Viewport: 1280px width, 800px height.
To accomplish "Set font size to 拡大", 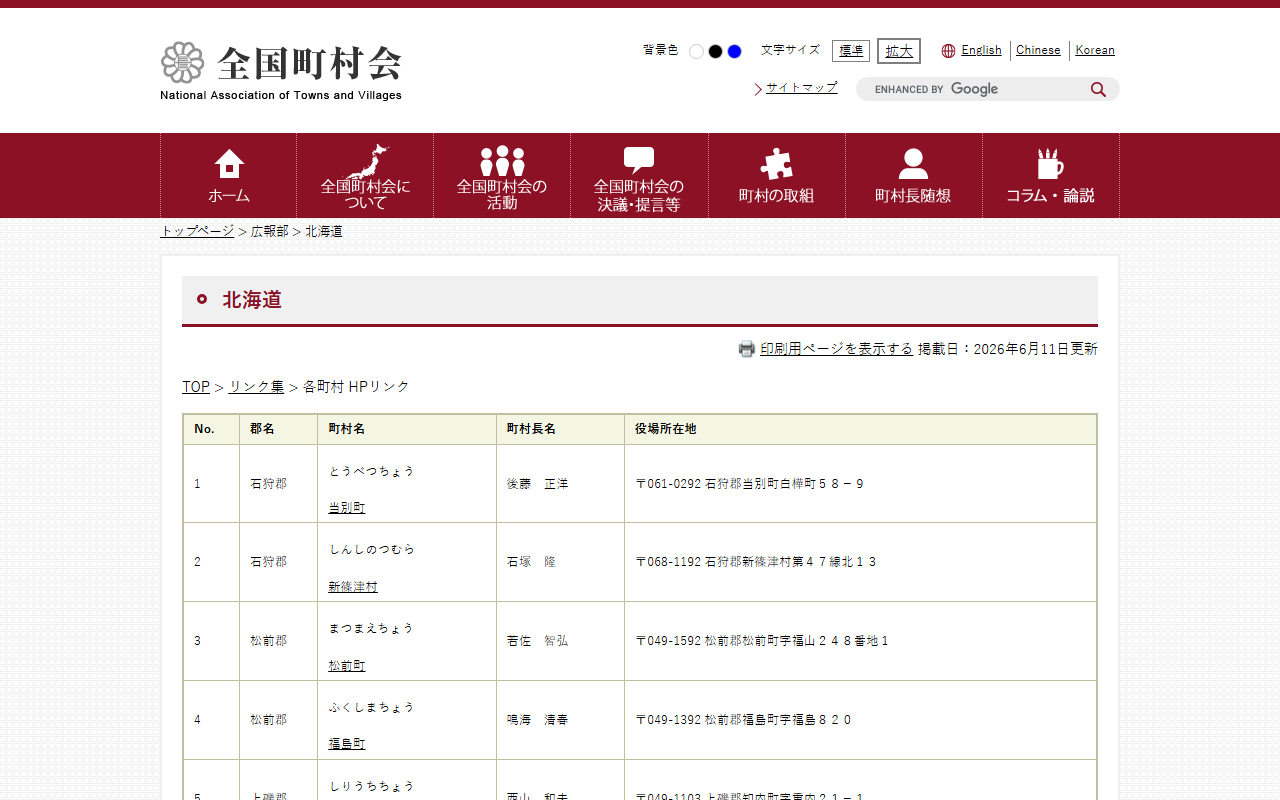I will [x=899, y=51].
